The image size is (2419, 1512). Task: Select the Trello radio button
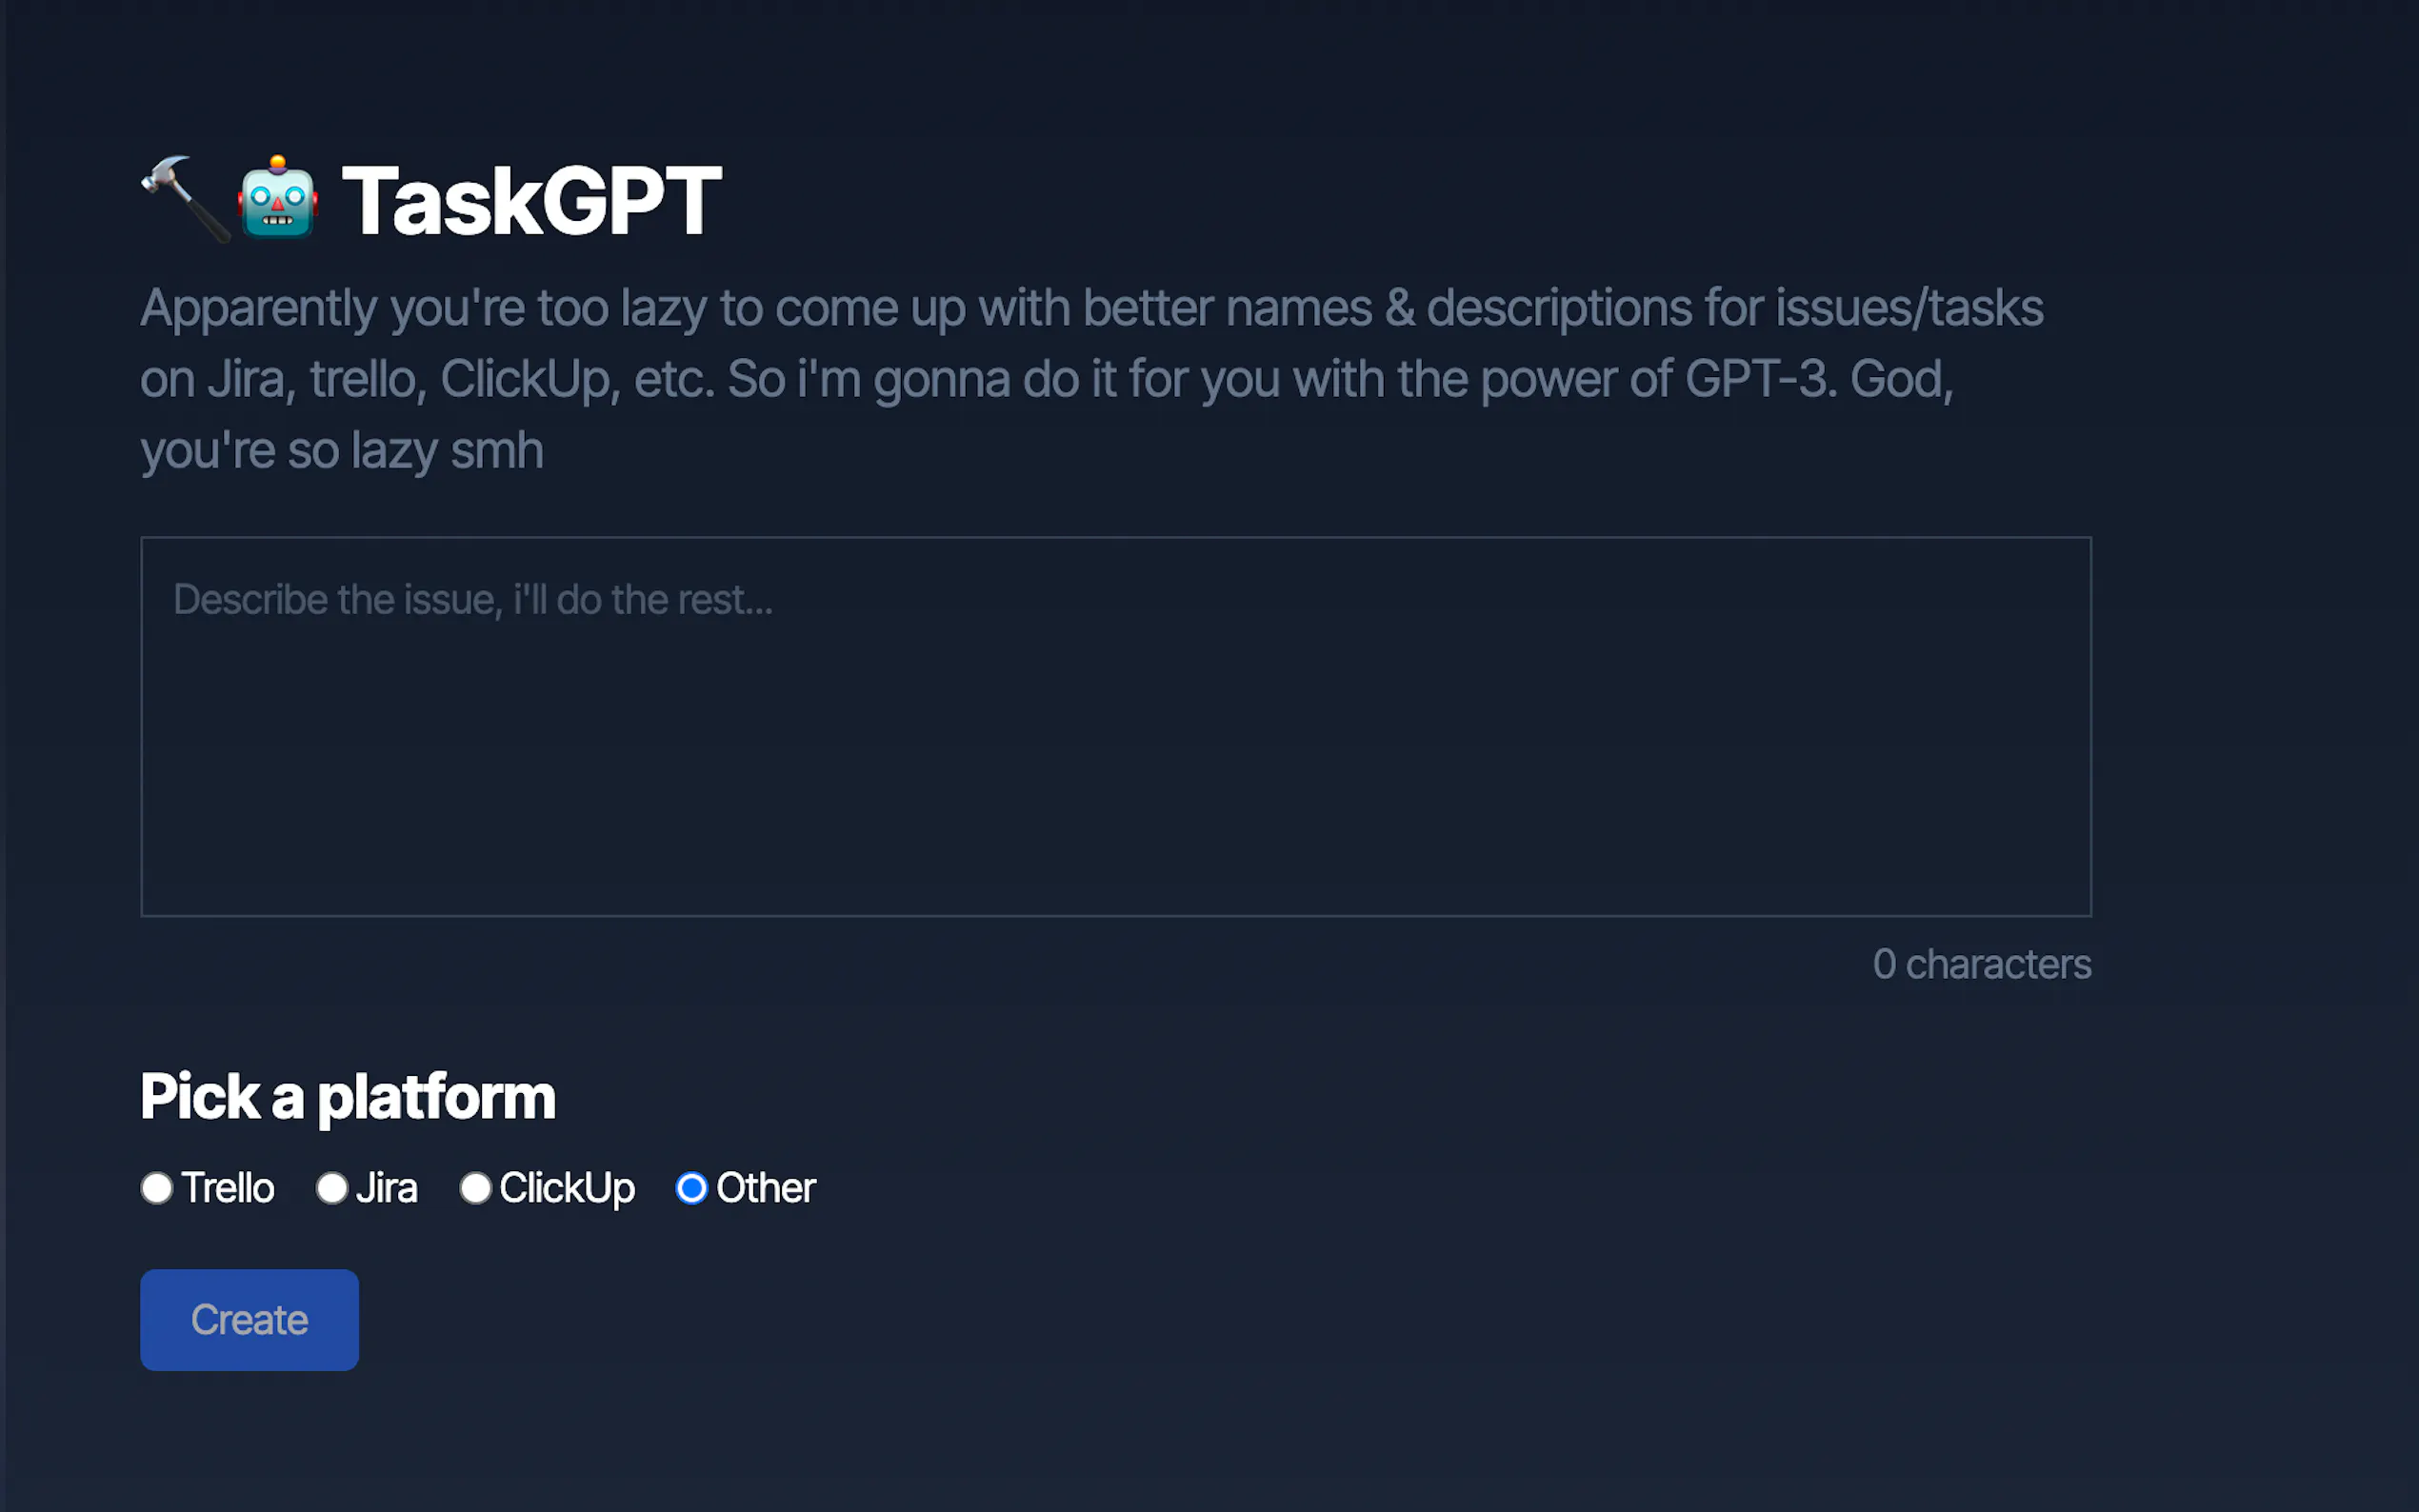tap(157, 1188)
